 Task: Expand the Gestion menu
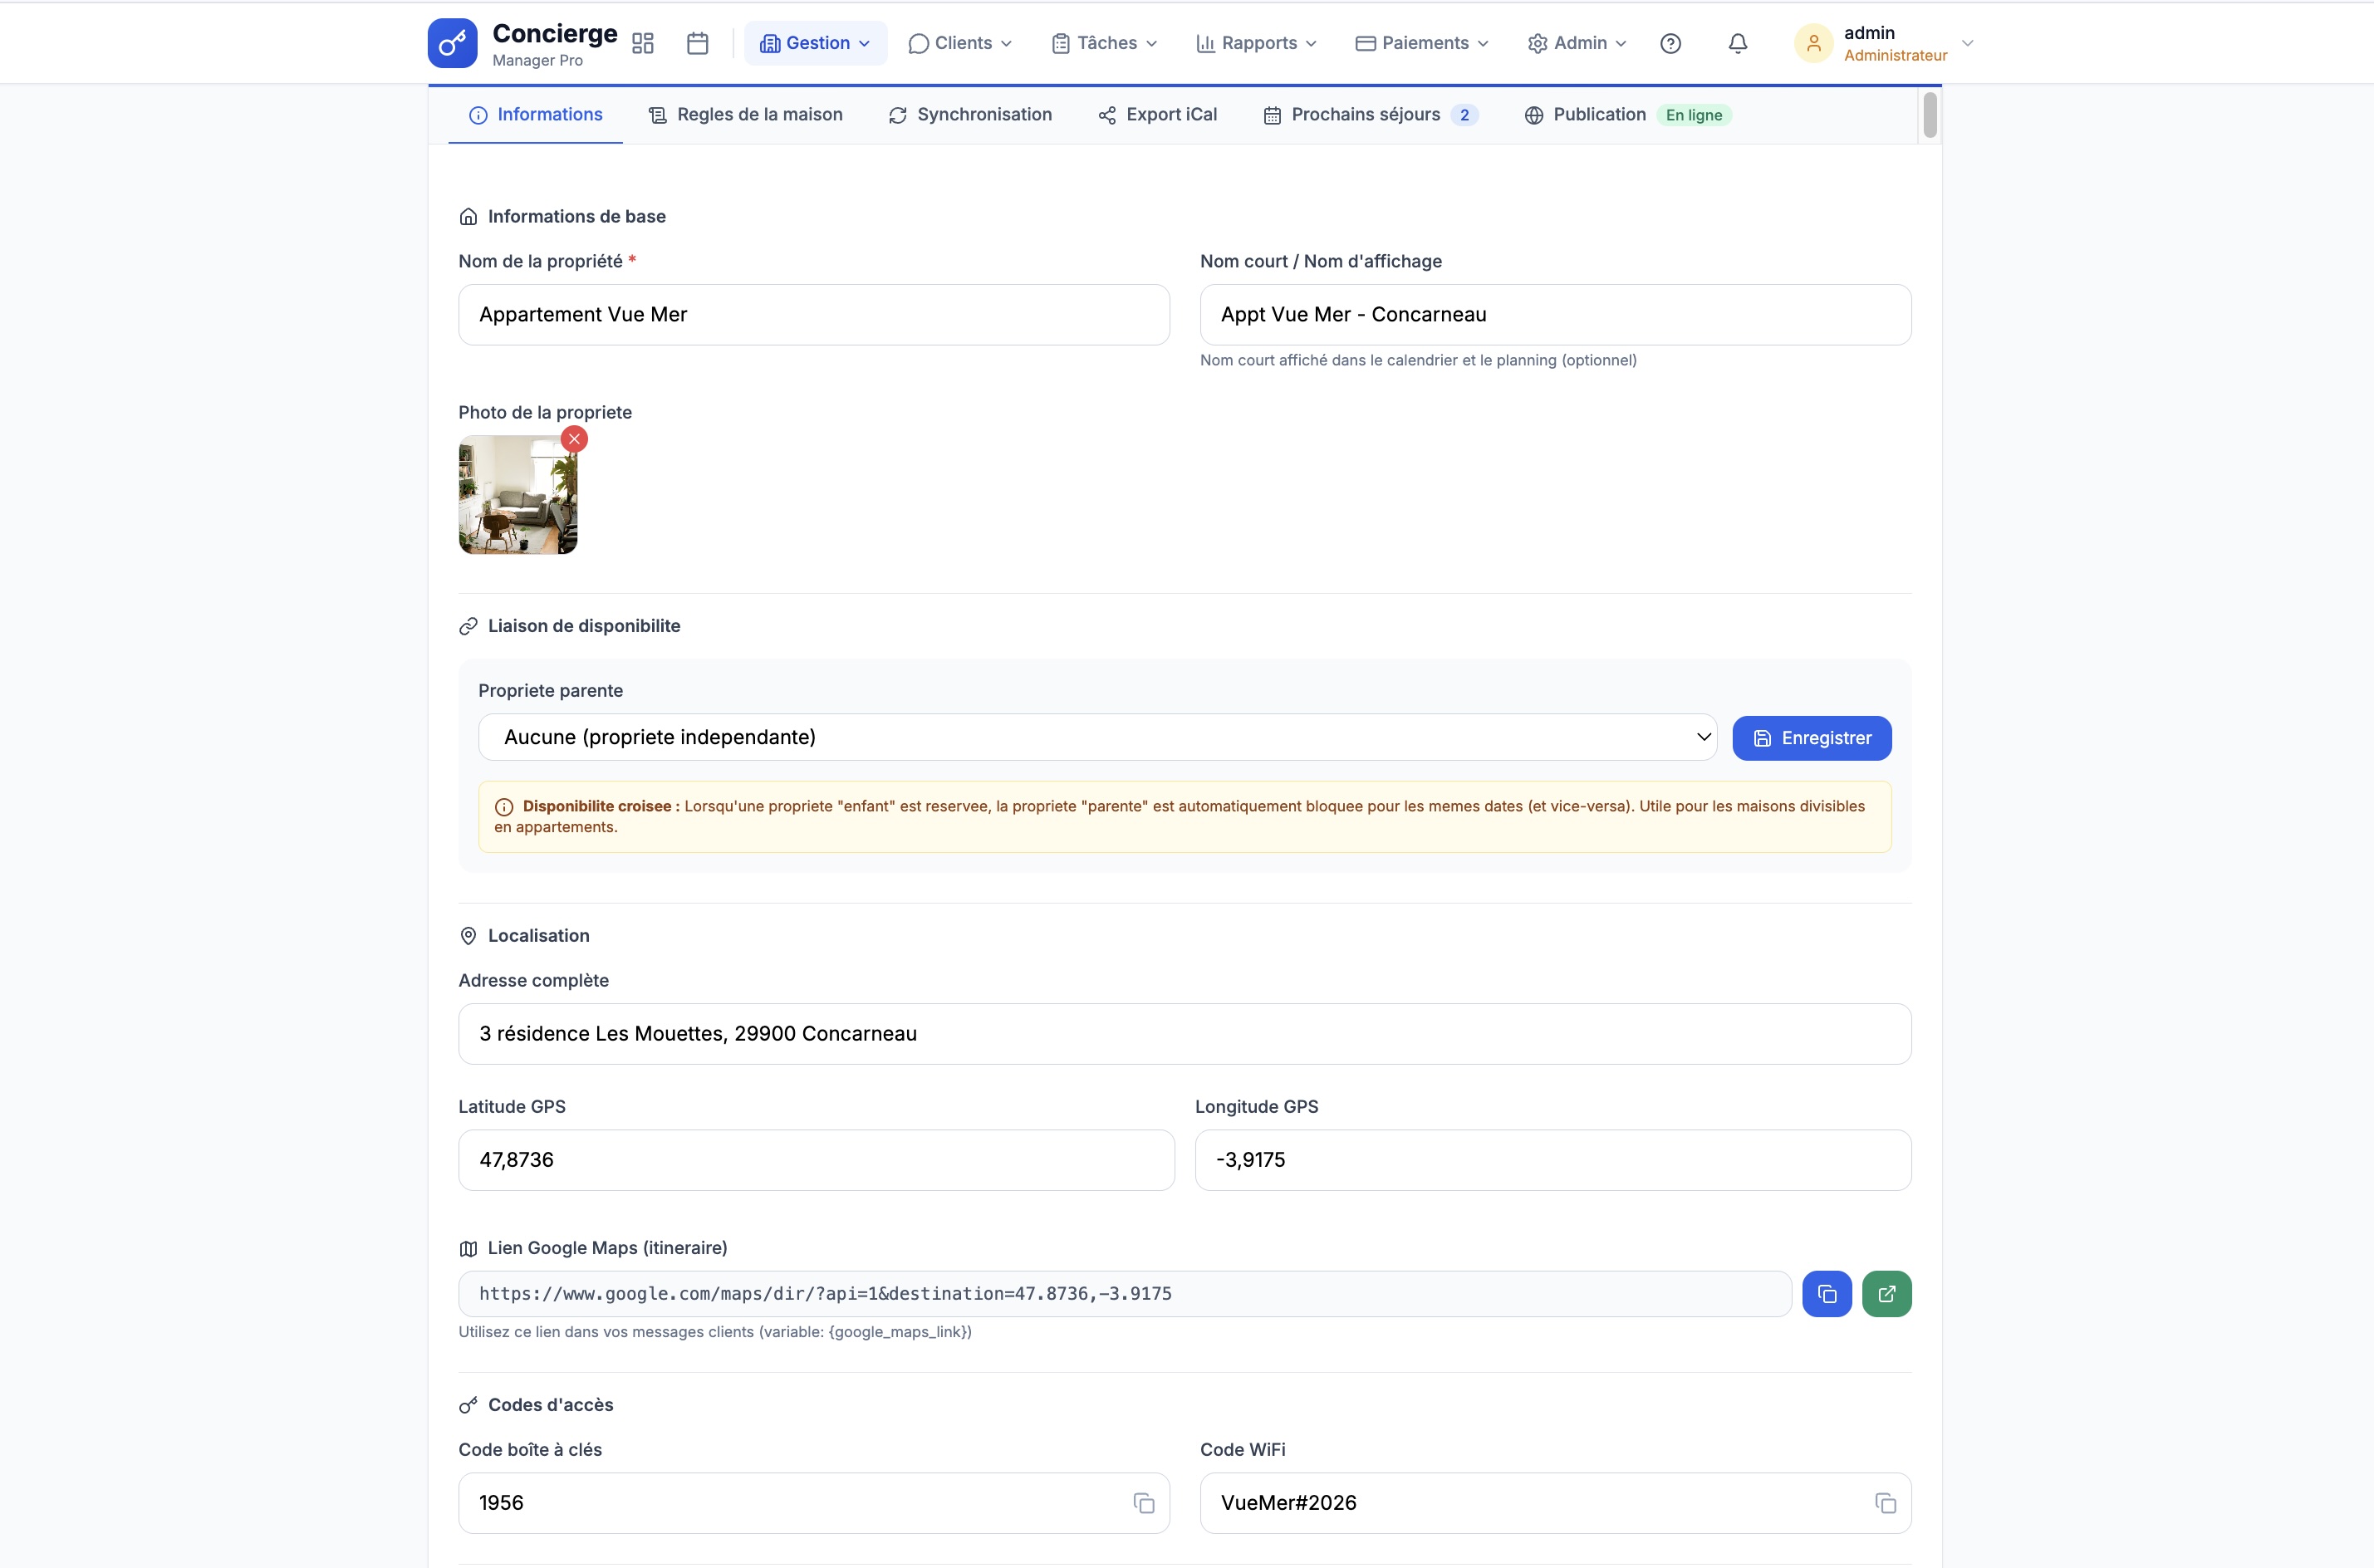(x=815, y=43)
